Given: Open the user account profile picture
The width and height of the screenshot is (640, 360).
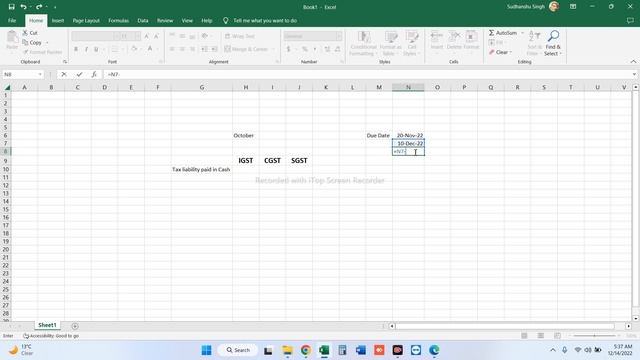Looking at the screenshot, I should tap(554, 7).
